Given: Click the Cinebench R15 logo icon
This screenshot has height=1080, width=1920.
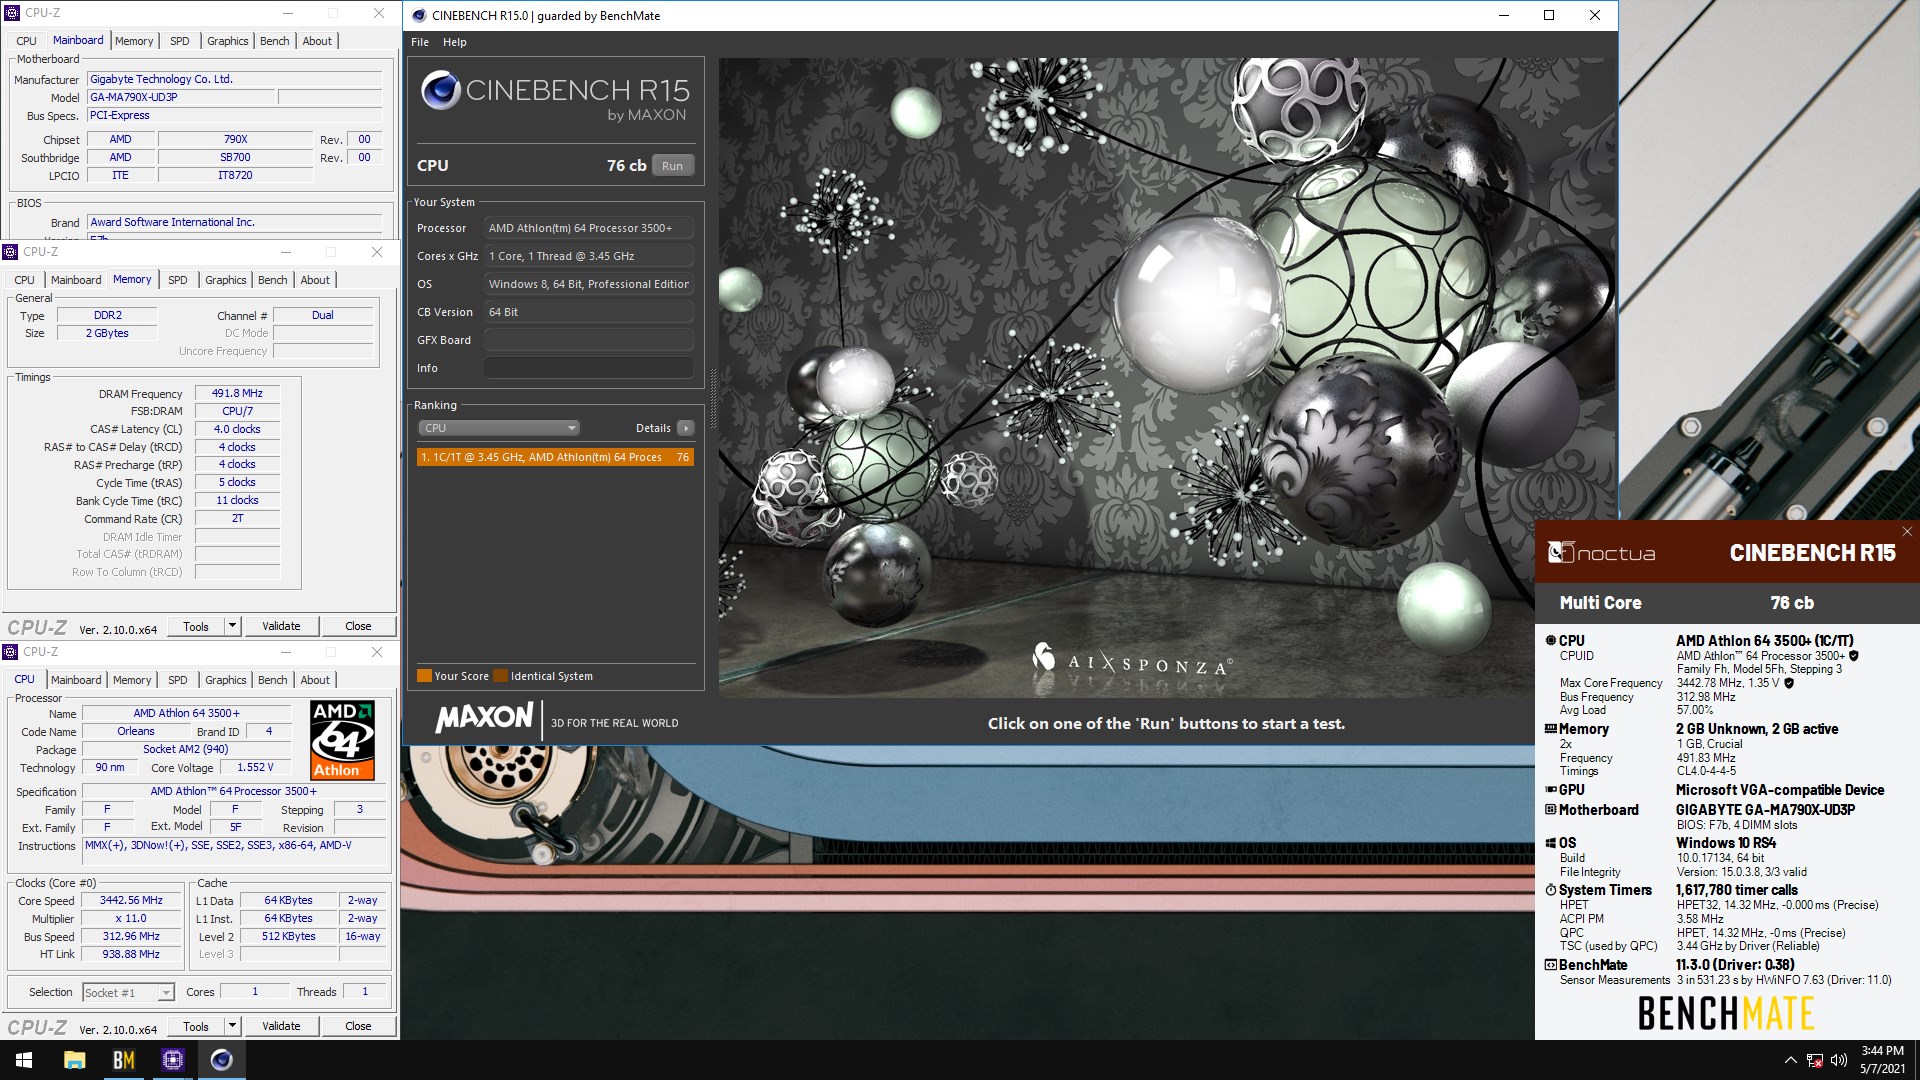Looking at the screenshot, I should [440, 91].
